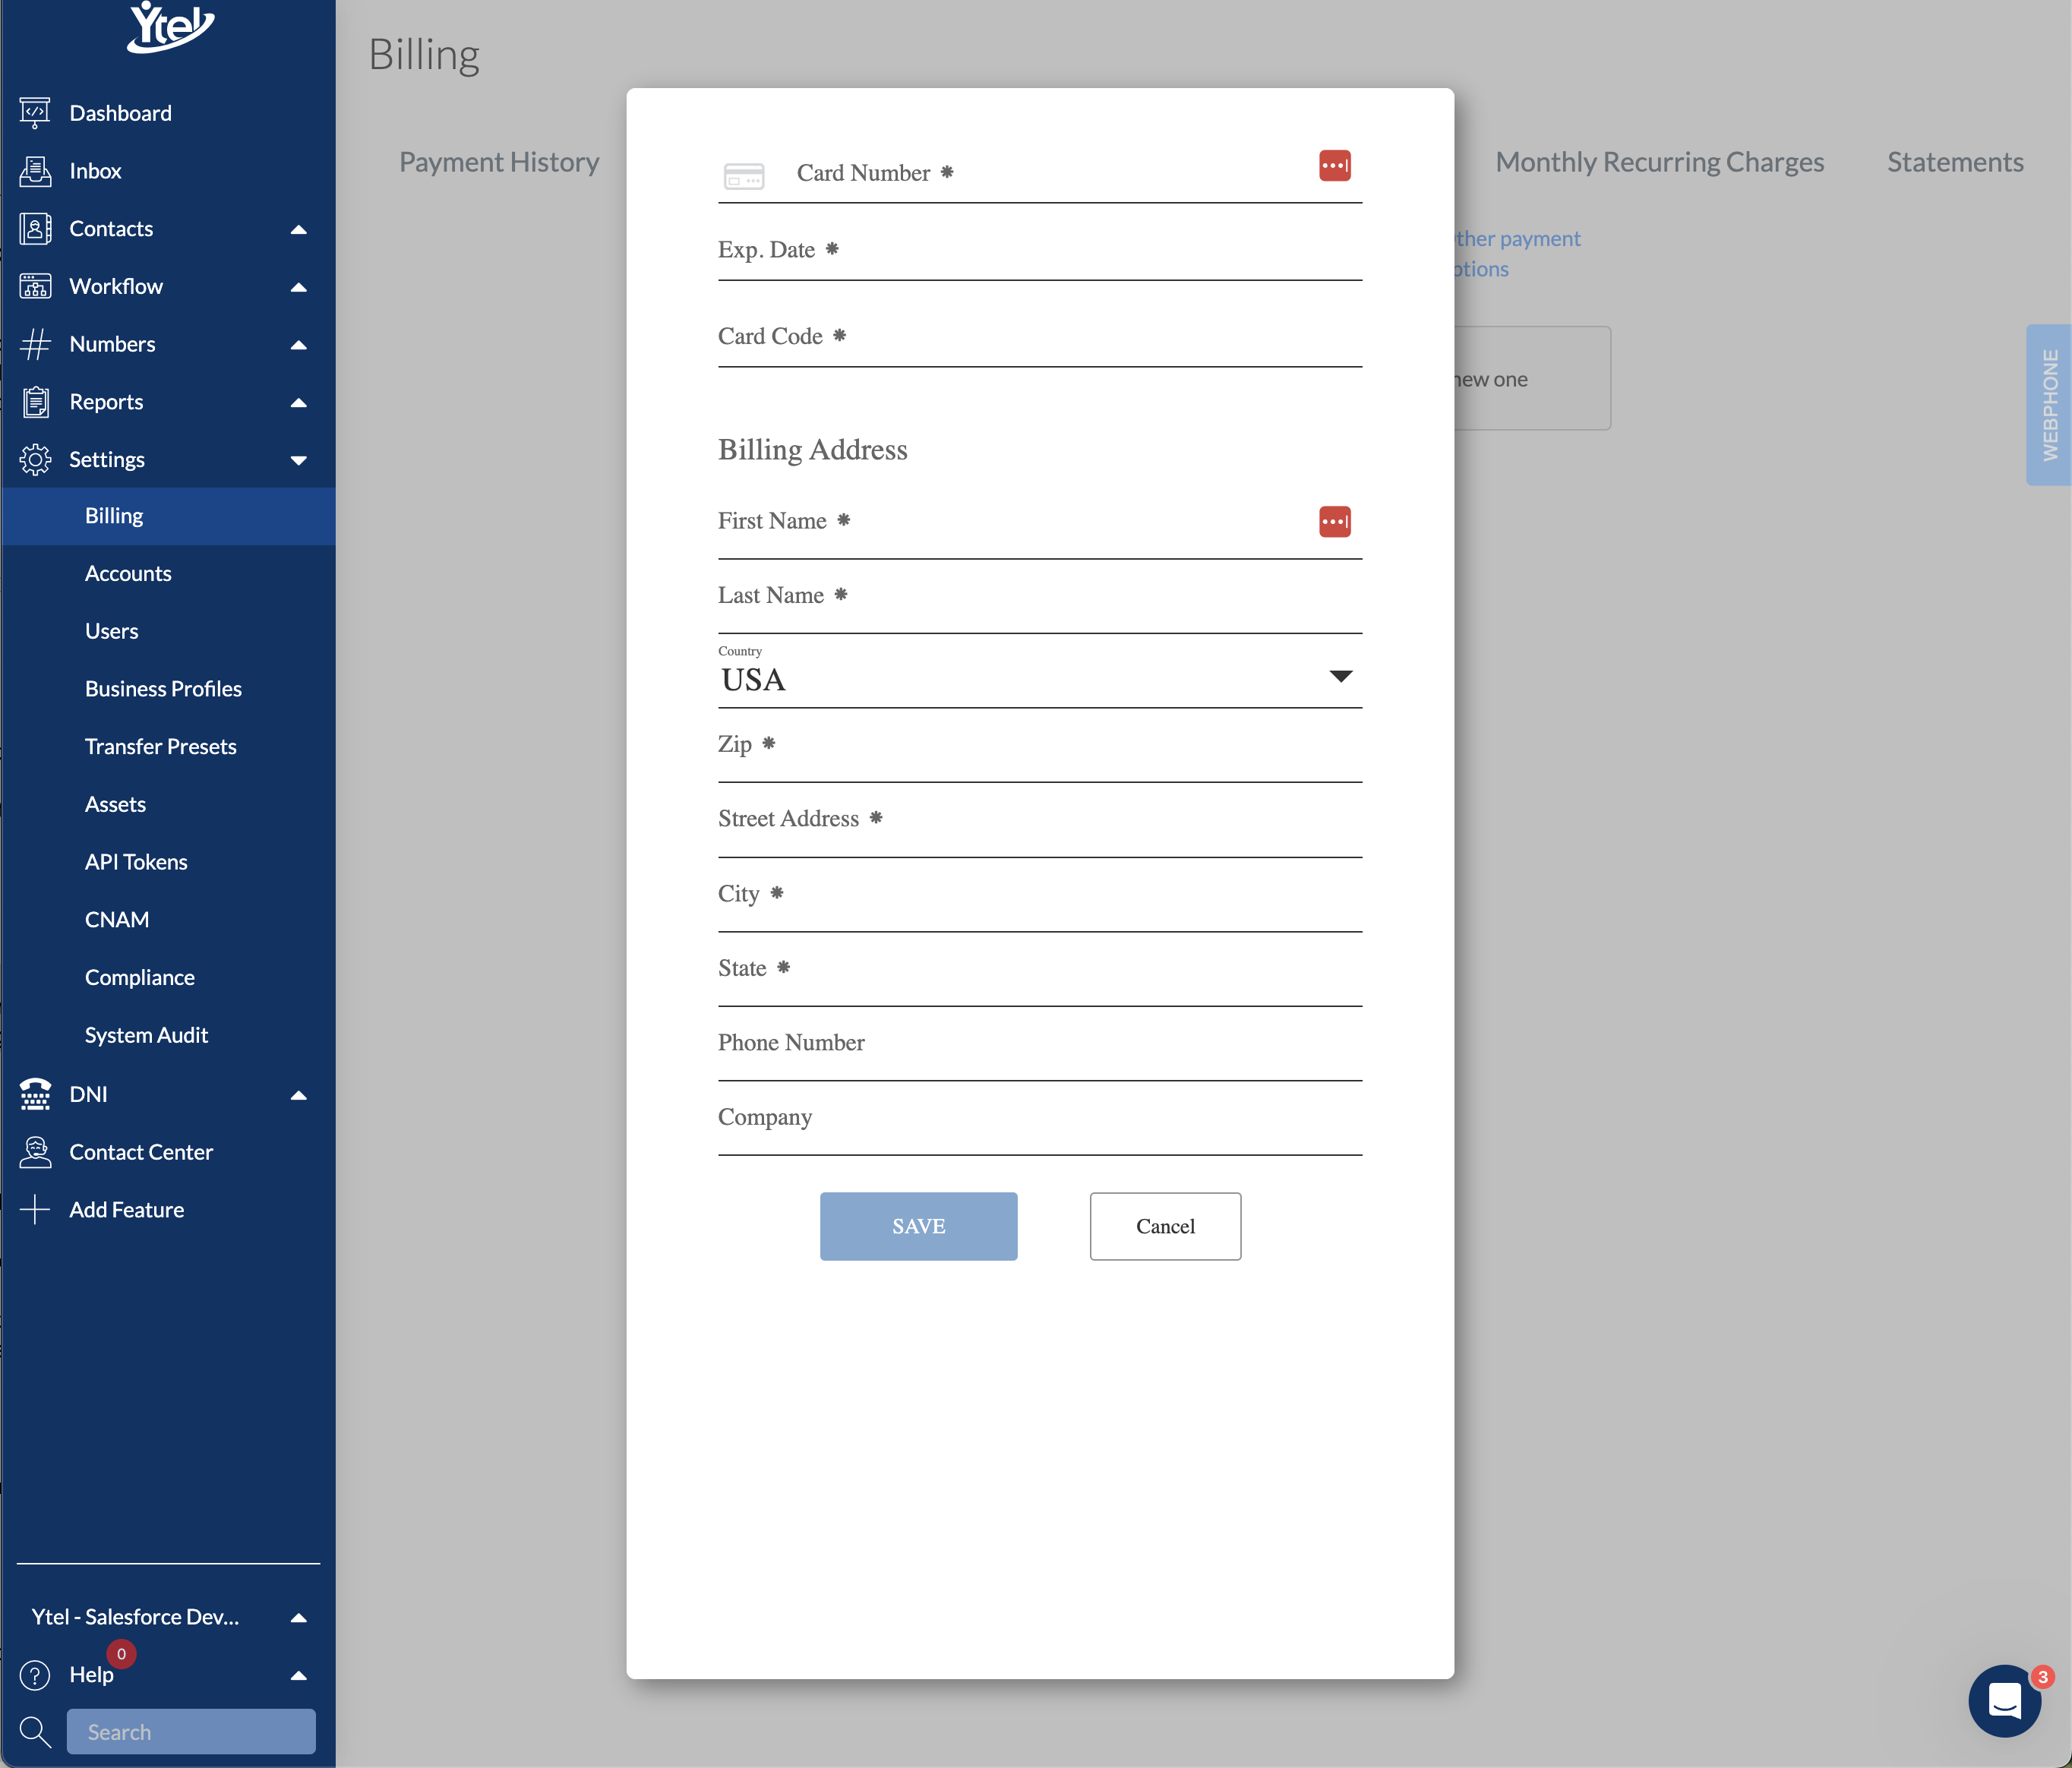Click the search magnifier icon
This screenshot has height=1768, width=2072.
click(x=35, y=1732)
